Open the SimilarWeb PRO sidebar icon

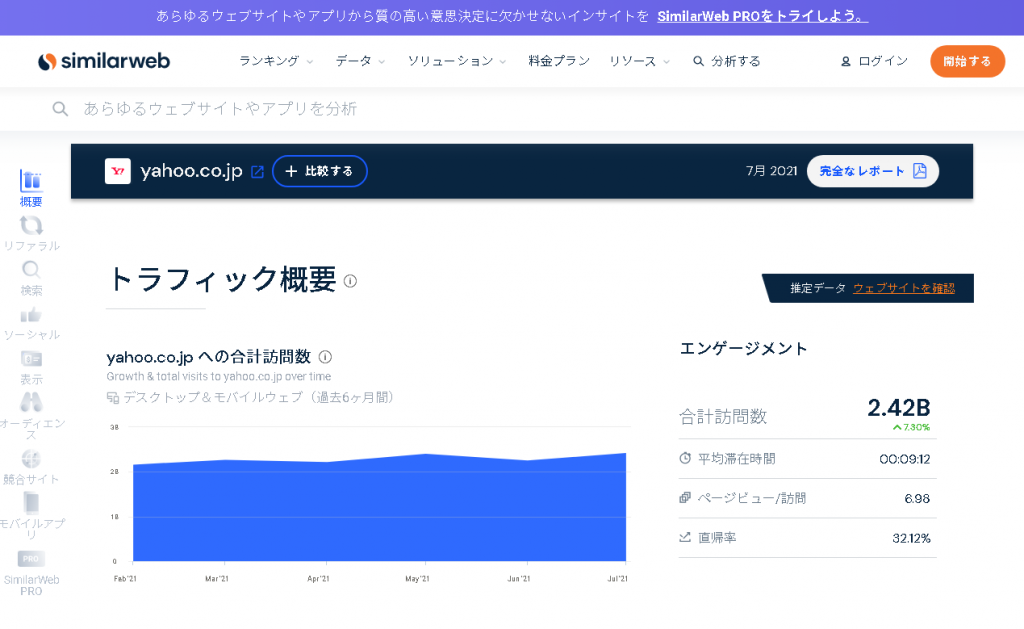point(31,559)
